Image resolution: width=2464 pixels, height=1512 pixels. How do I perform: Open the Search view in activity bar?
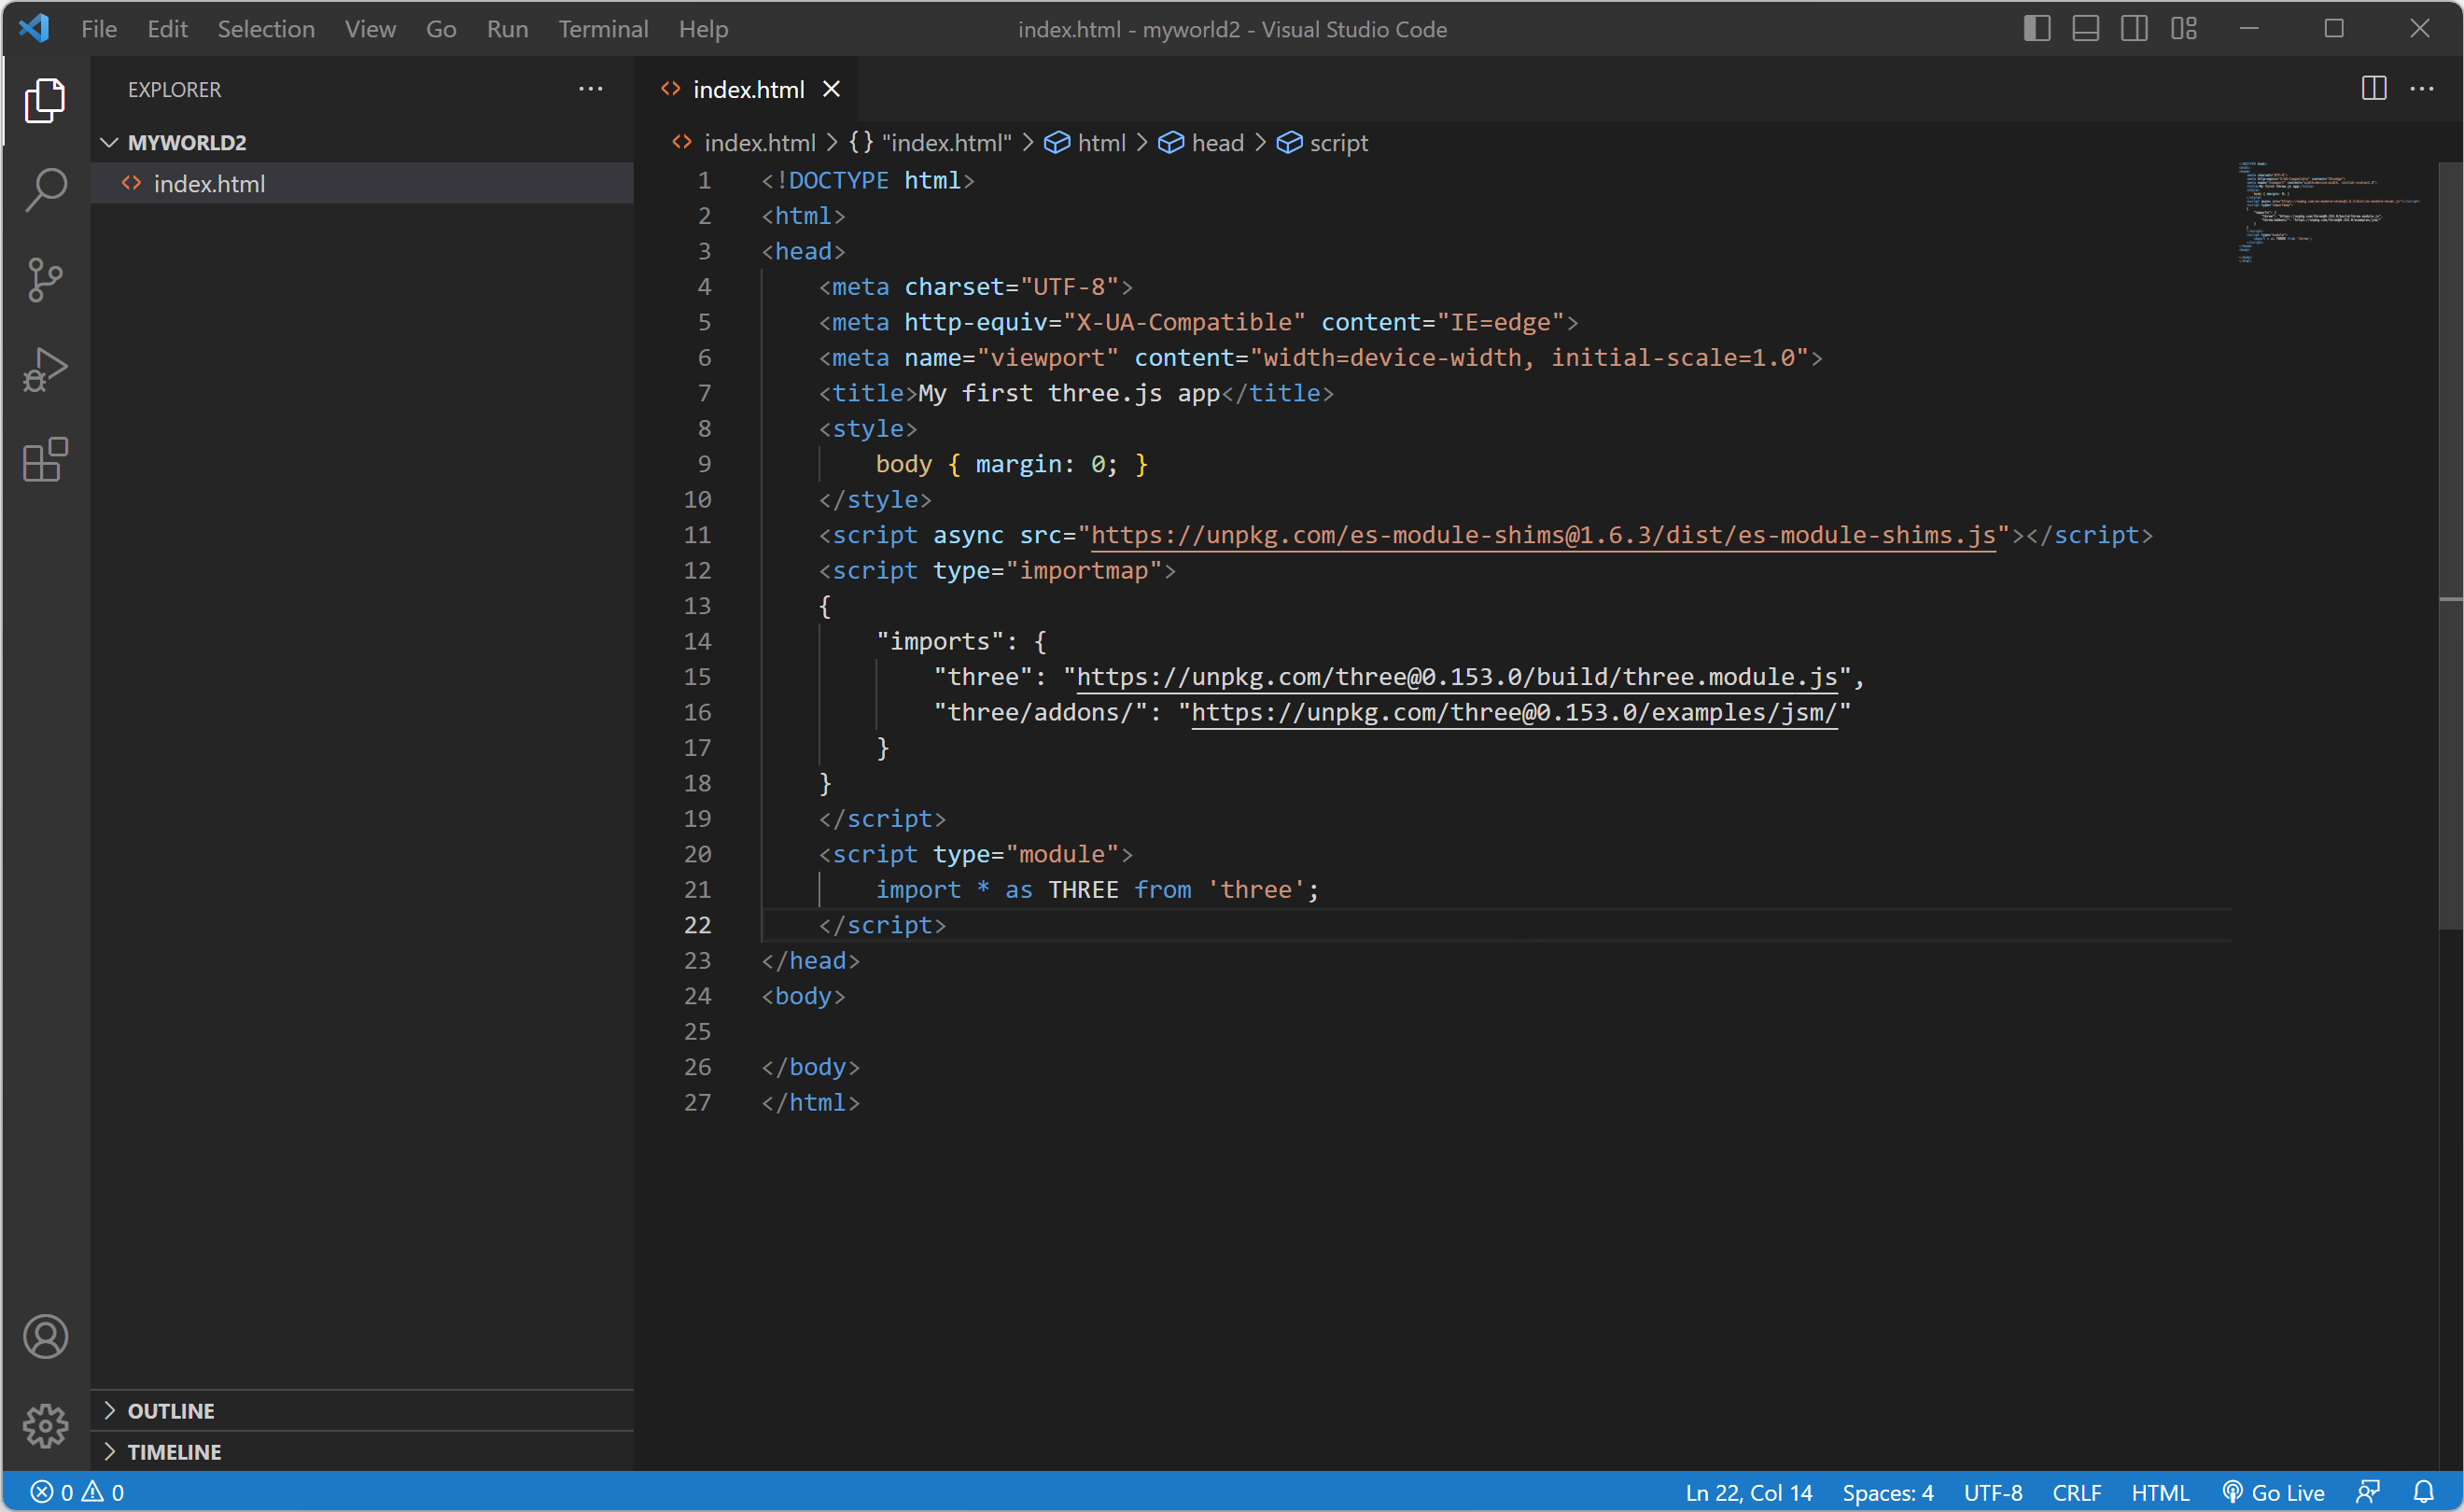pyautogui.click(x=45, y=189)
